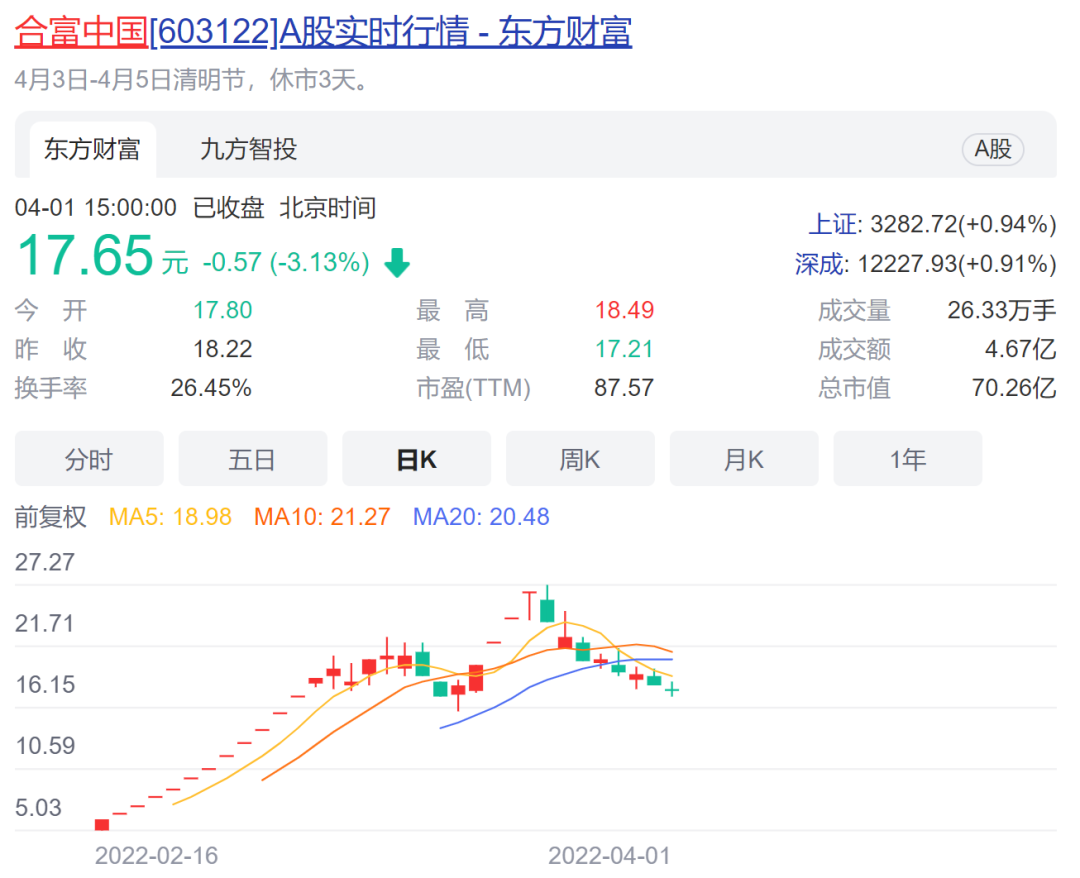Show the 分时 intraday chart
The image size is (1080, 878).
click(x=89, y=459)
